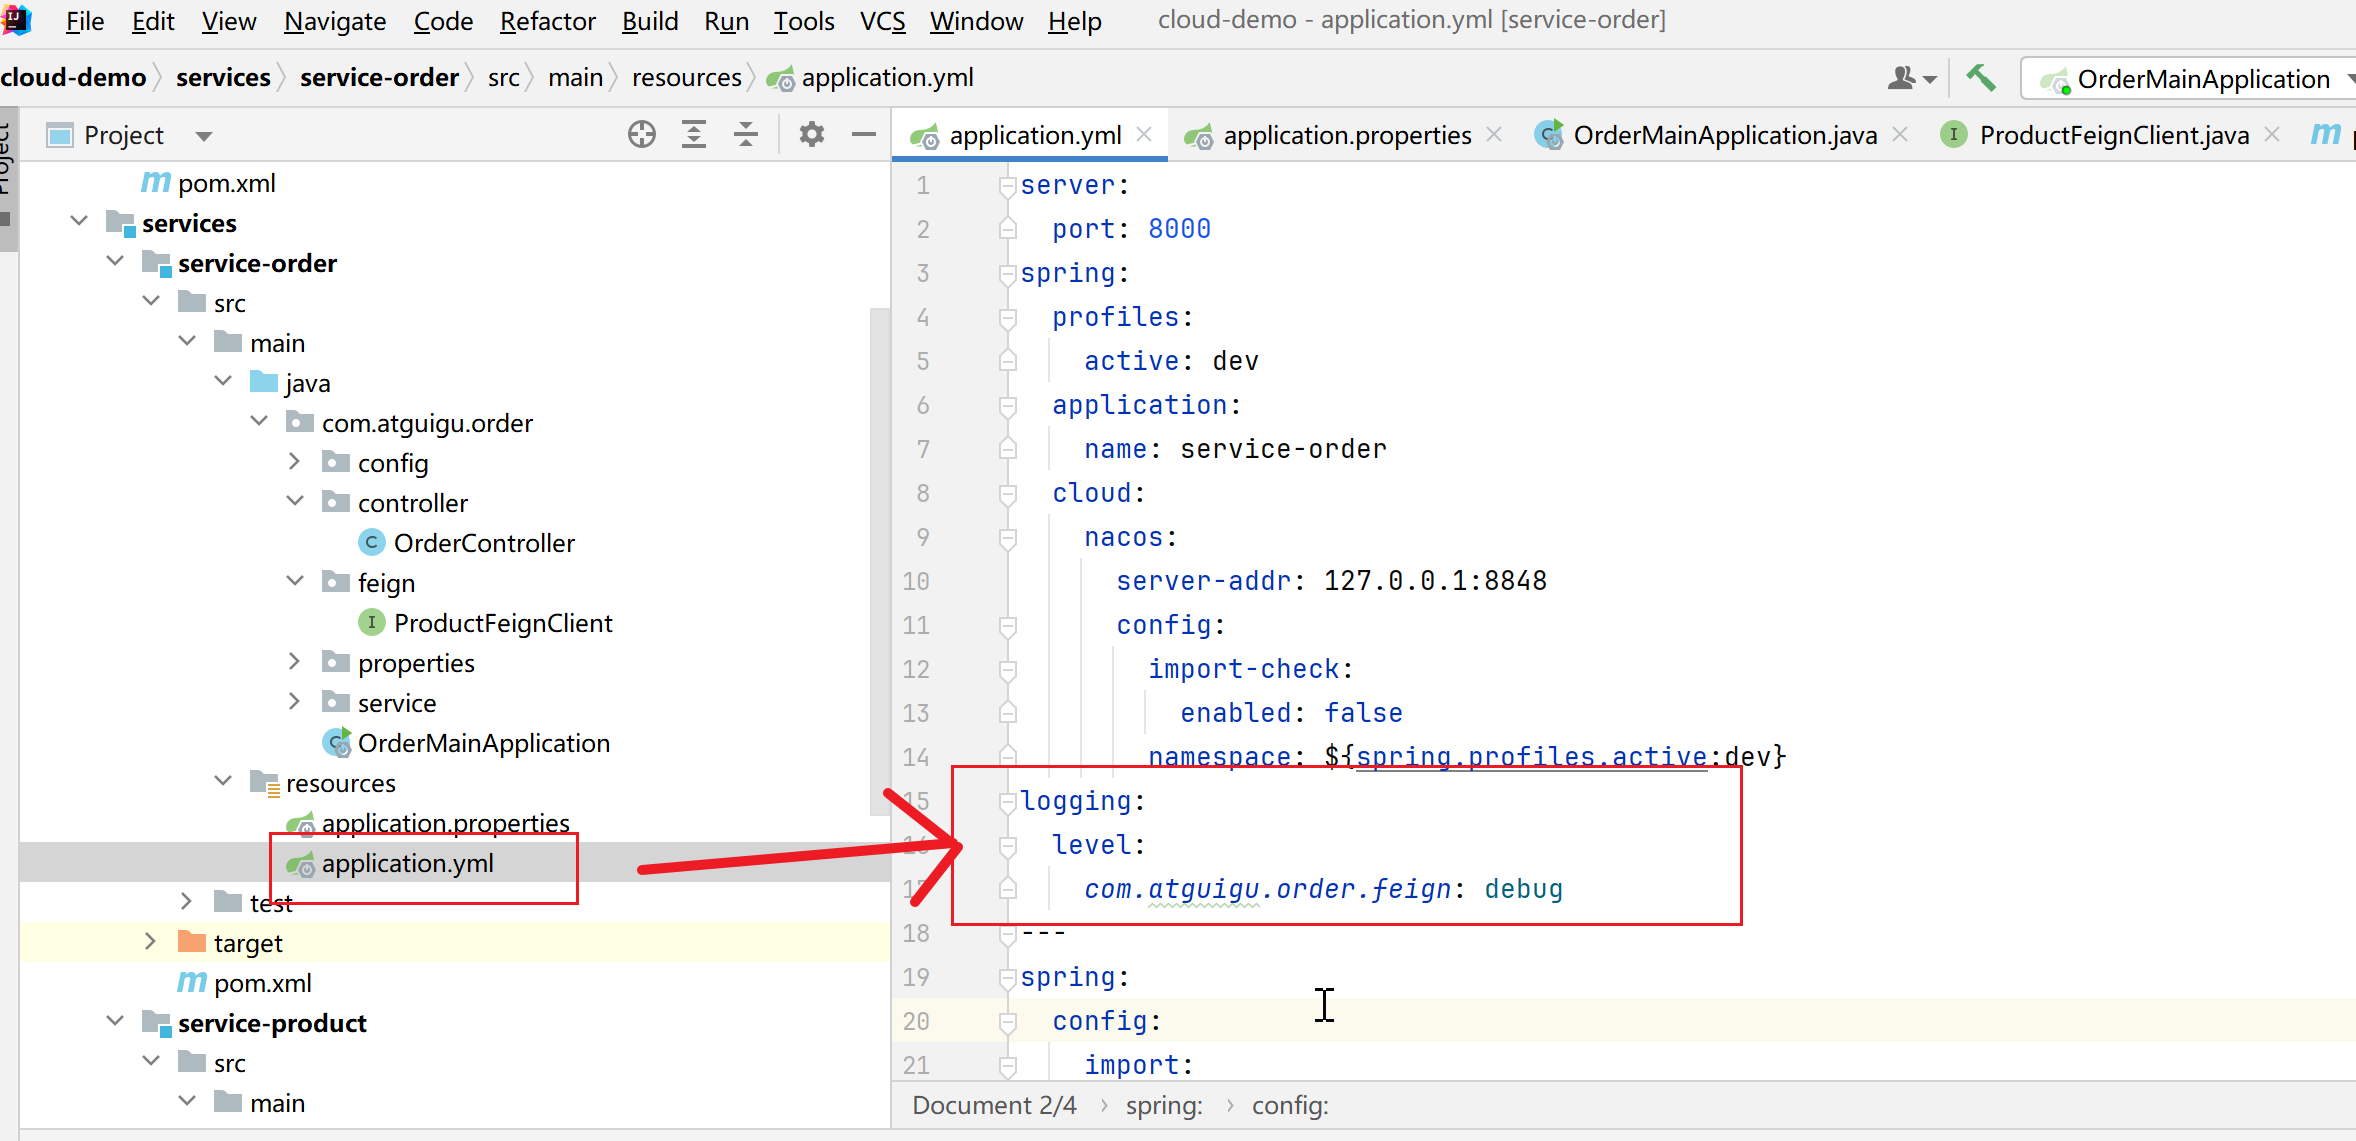
Task: Click the resources breadcrumb in navigation bar
Action: click(686, 78)
